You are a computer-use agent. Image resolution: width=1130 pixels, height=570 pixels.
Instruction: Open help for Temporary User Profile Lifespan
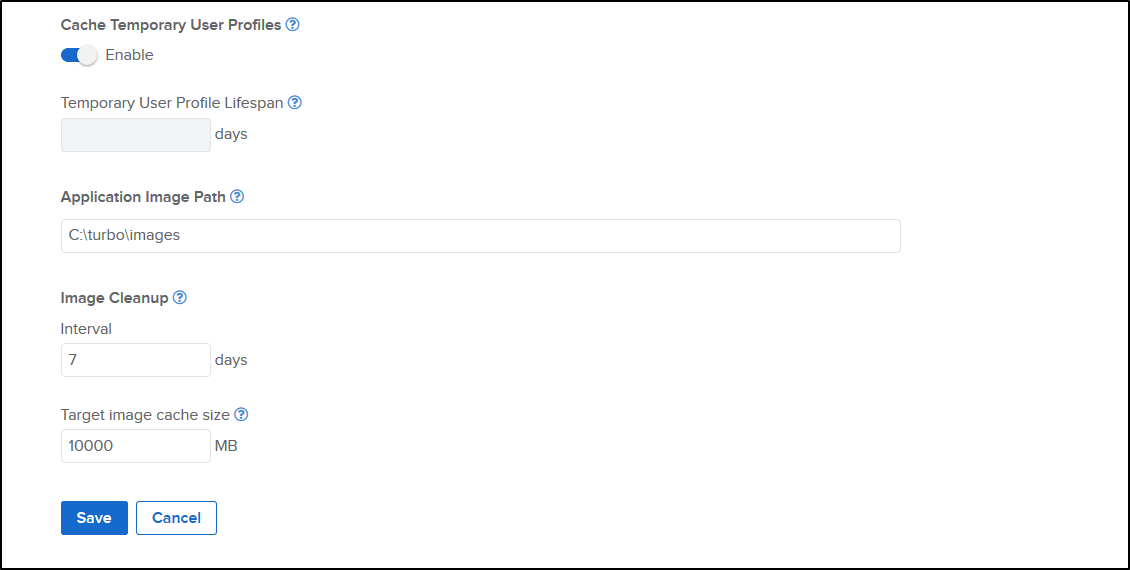[295, 102]
